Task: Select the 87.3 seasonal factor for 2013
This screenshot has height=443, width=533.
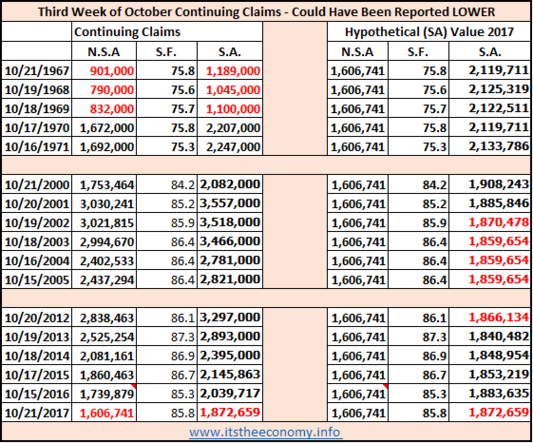Action: pyautogui.click(x=167, y=337)
